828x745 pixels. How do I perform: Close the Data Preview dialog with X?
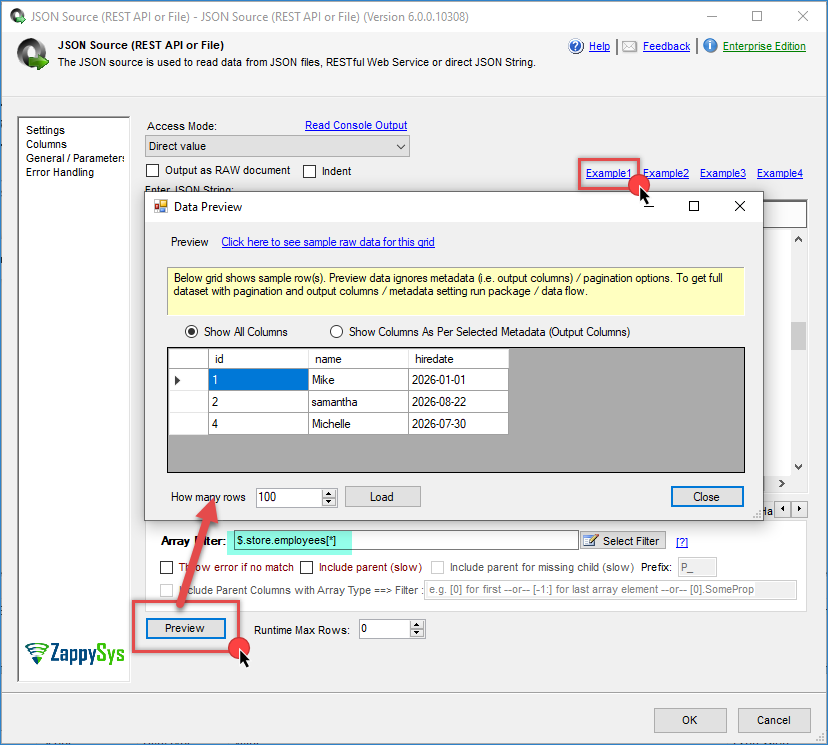740,206
